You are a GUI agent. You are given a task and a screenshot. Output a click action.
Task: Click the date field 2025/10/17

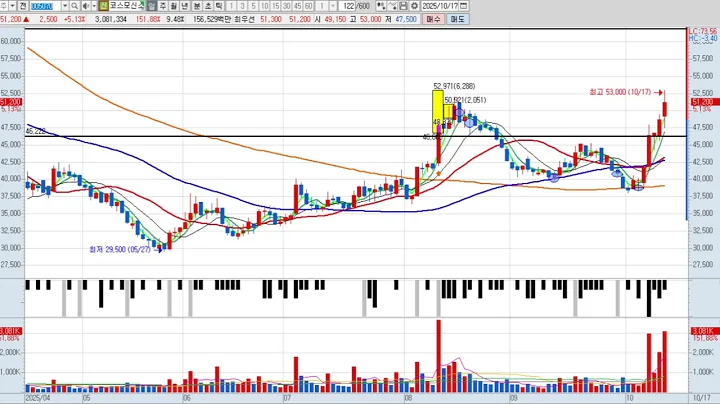click(440, 6)
